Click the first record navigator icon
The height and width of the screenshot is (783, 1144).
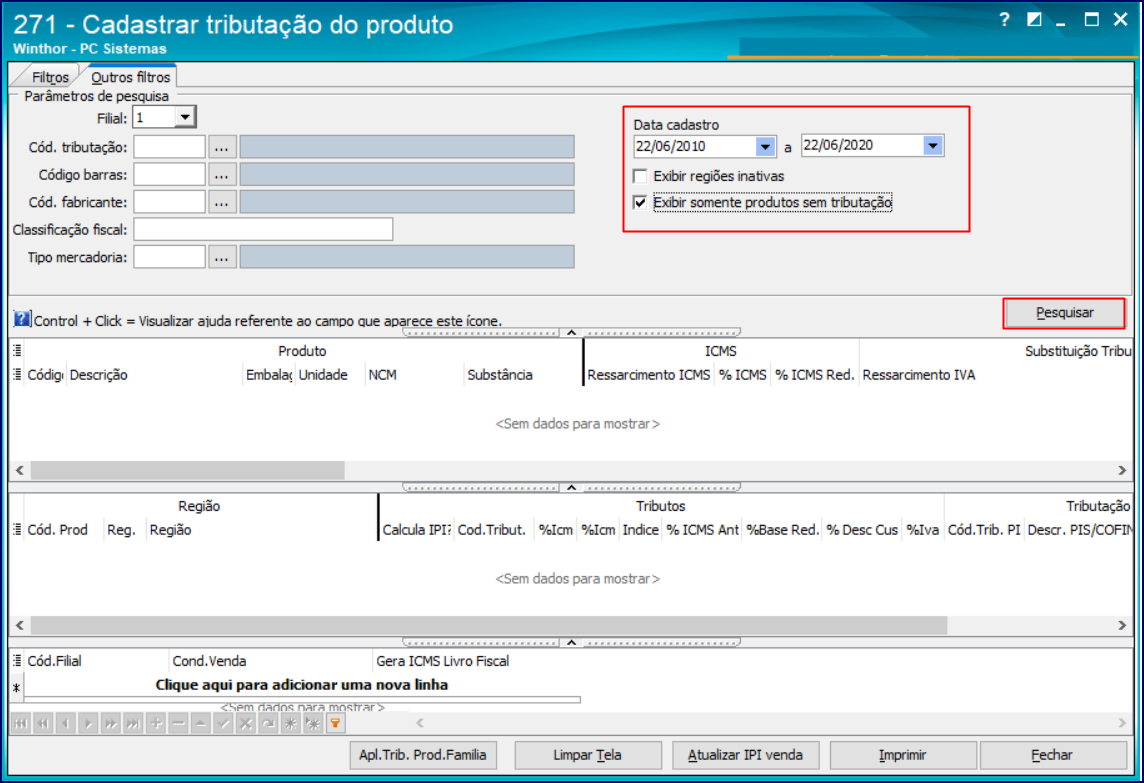point(20,724)
